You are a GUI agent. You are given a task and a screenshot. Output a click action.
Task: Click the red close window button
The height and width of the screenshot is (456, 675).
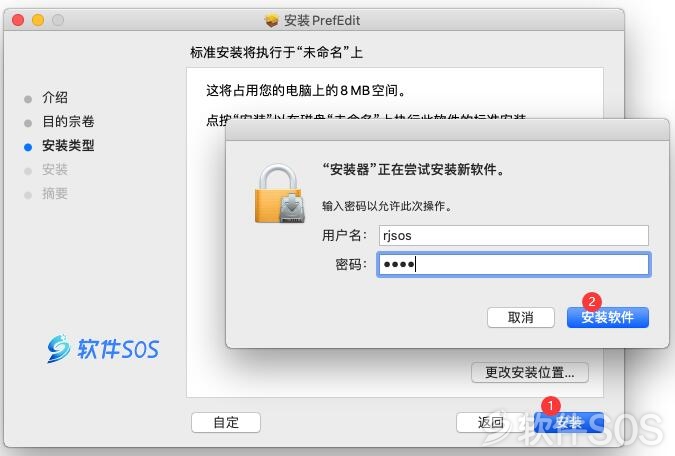pyautogui.click(x=18, y=20)
